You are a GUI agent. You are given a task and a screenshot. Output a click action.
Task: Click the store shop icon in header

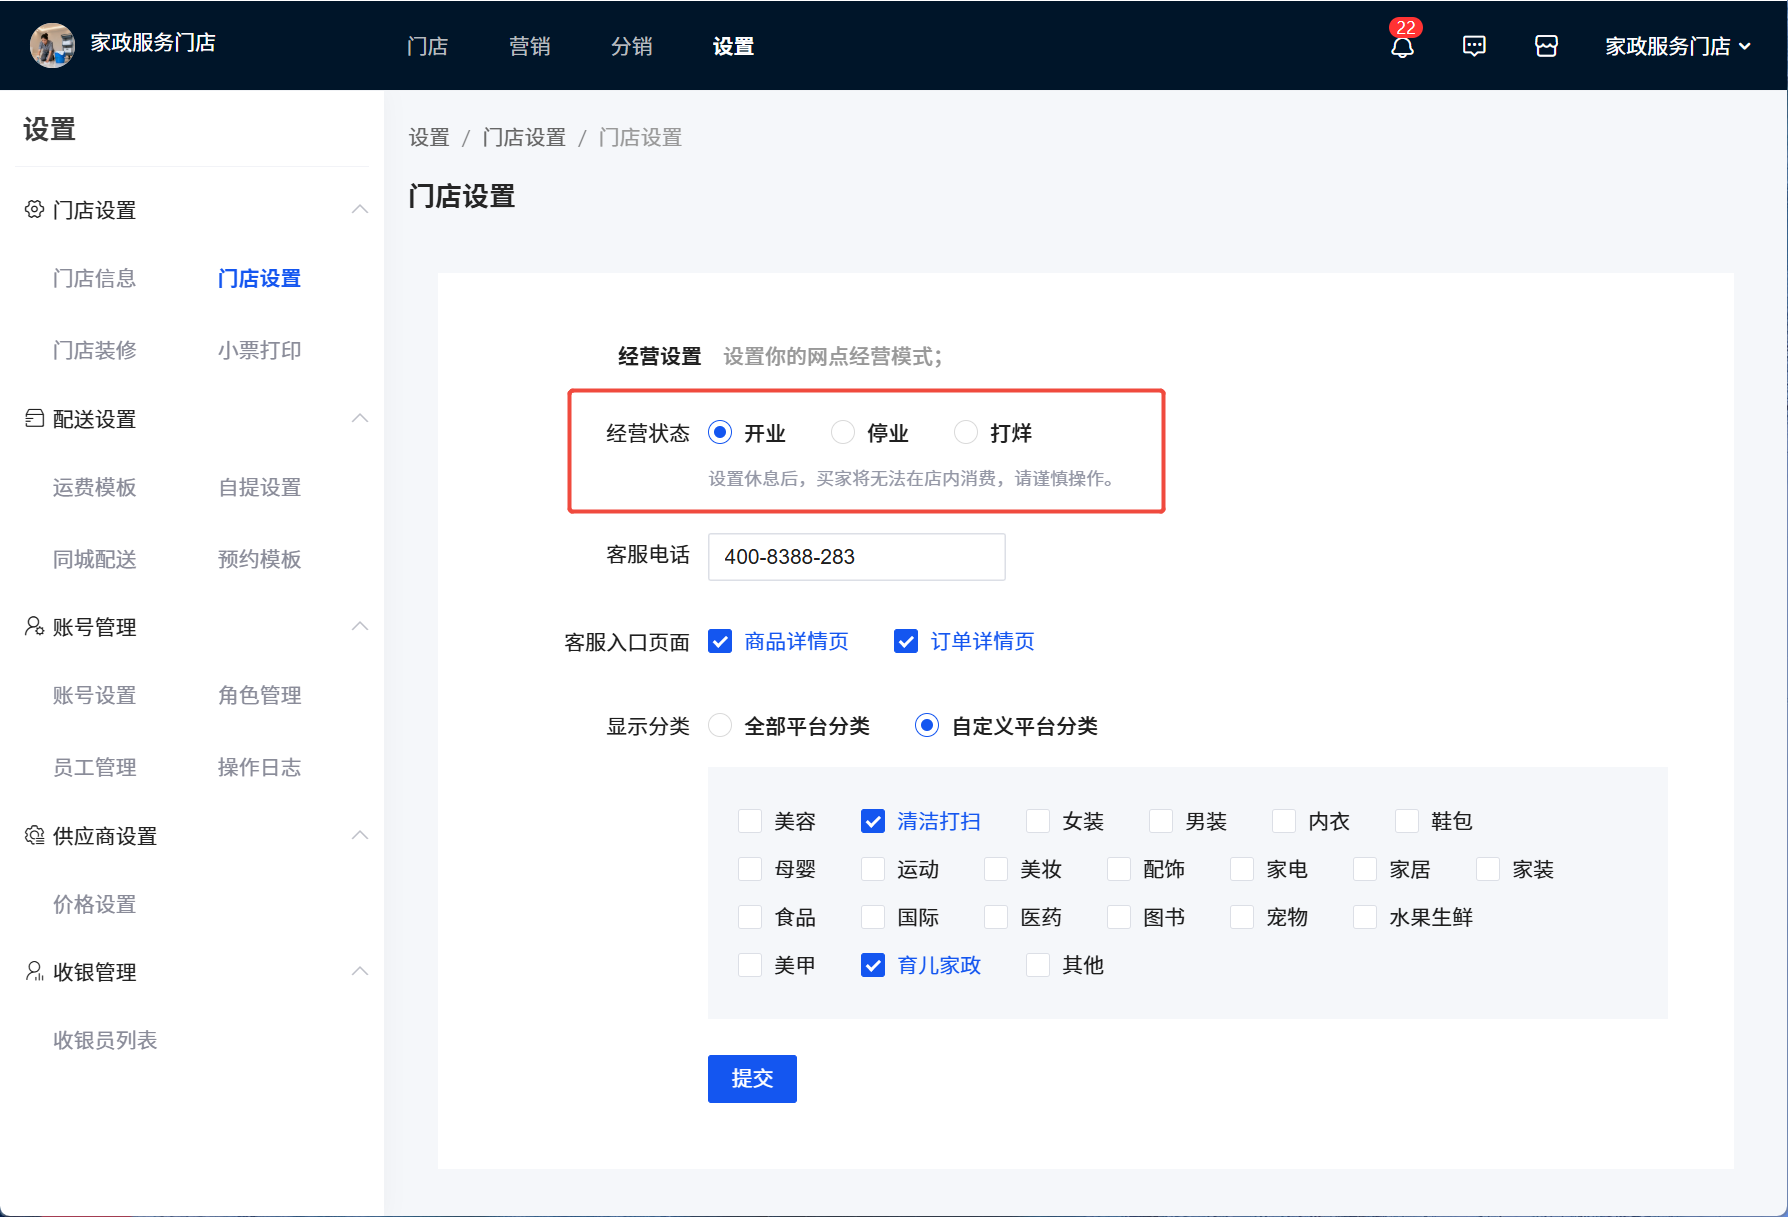coord(1546,46)
